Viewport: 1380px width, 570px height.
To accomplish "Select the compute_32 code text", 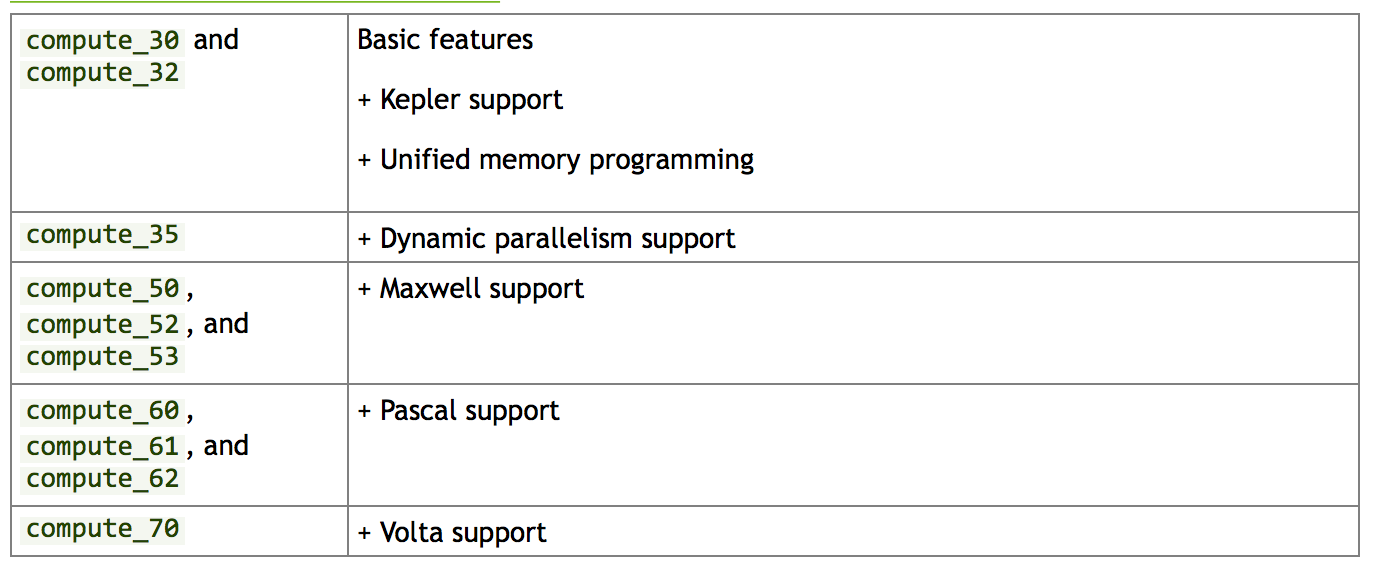I will pos(103,73).
